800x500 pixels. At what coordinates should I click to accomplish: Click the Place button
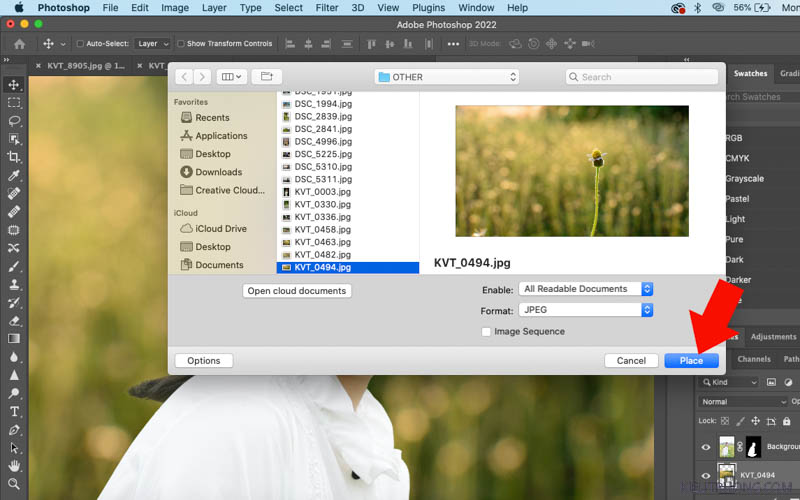pos(691,361)
